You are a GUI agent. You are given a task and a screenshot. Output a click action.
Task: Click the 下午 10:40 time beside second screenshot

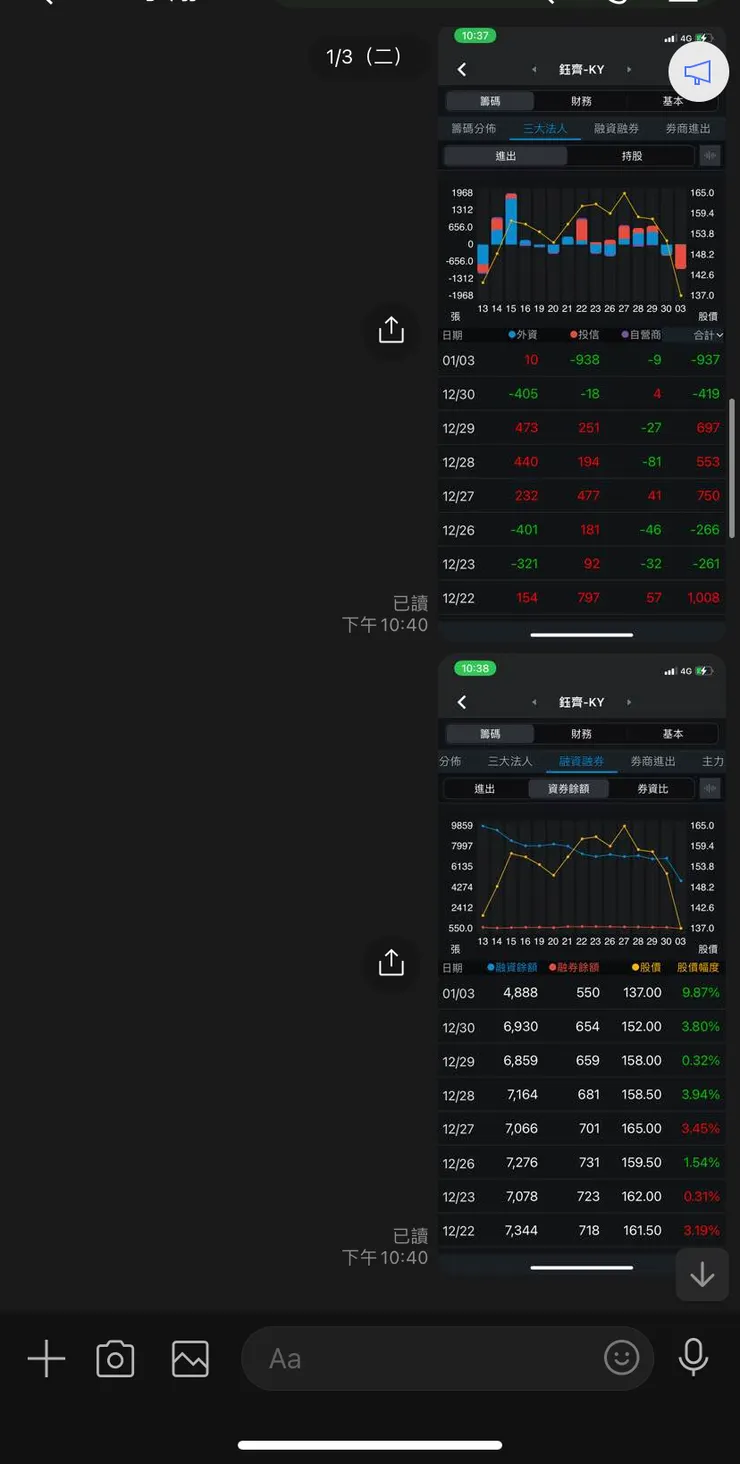coord(385,1258)
